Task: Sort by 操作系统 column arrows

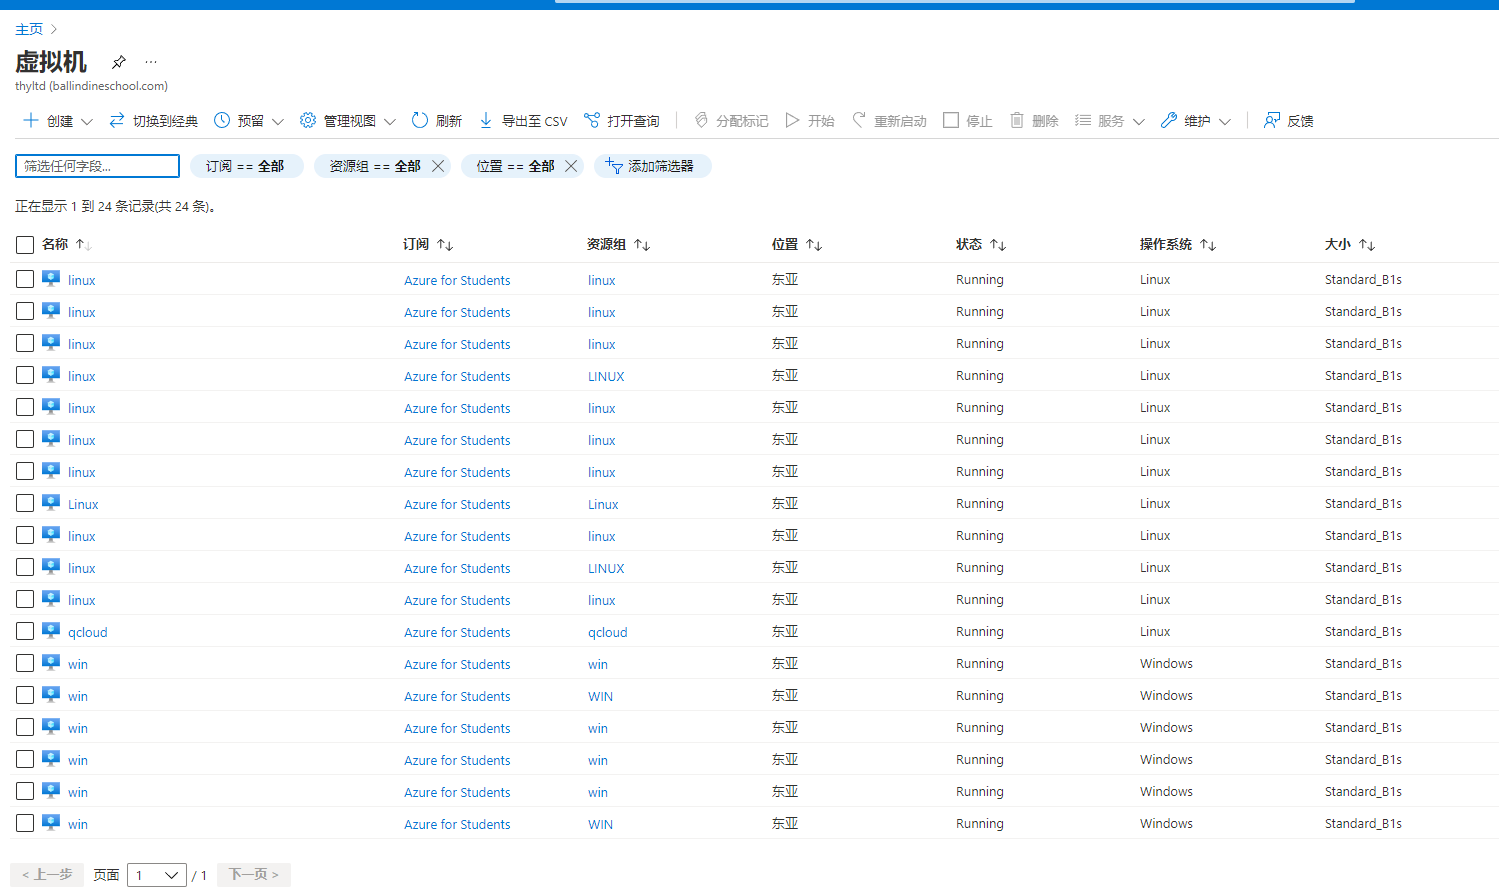Action: tap(1208, 245)
